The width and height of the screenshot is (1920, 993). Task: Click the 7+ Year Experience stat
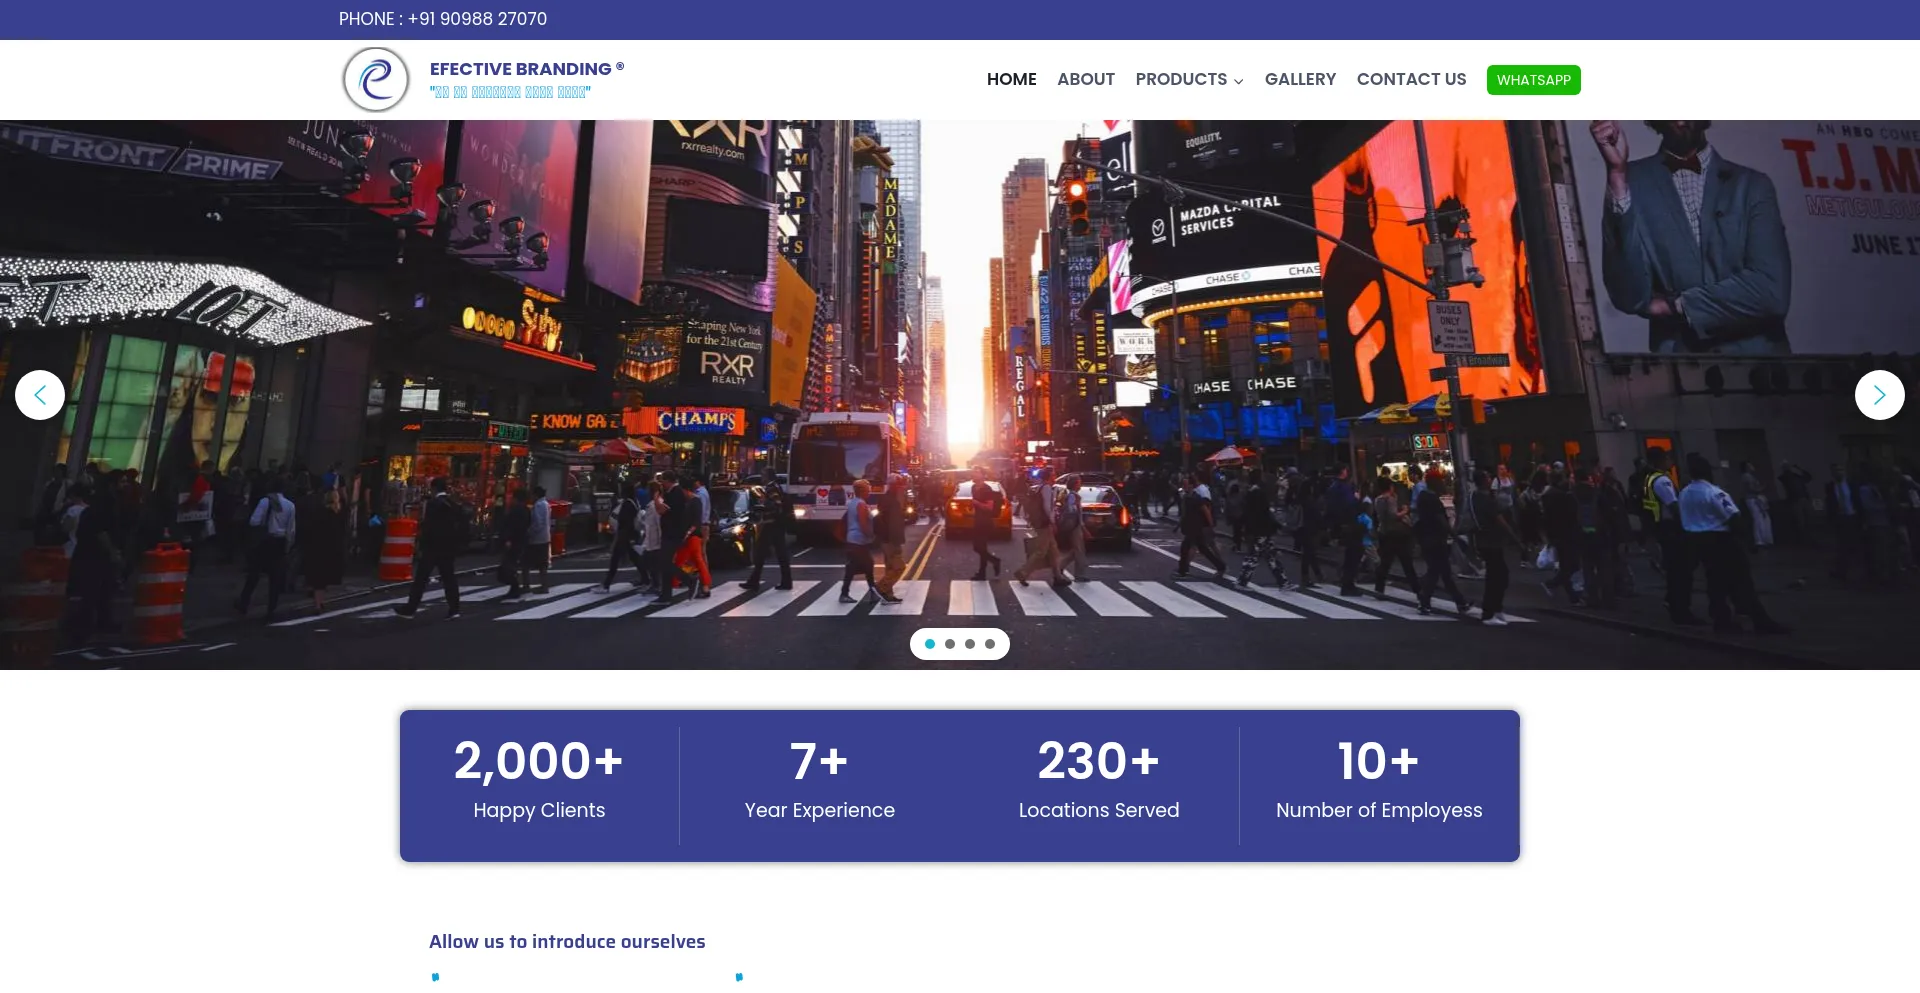pos(819,780)
